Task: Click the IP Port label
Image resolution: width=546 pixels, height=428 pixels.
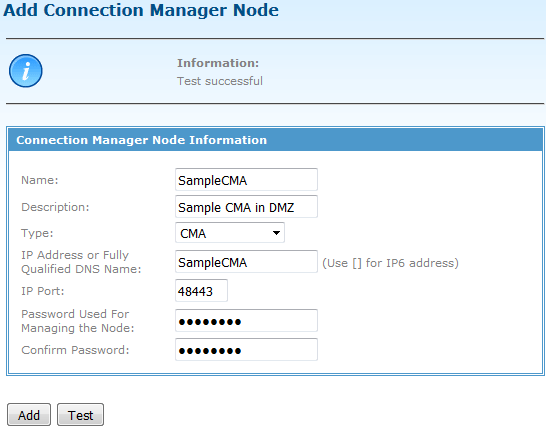Action: click(43, 291)
